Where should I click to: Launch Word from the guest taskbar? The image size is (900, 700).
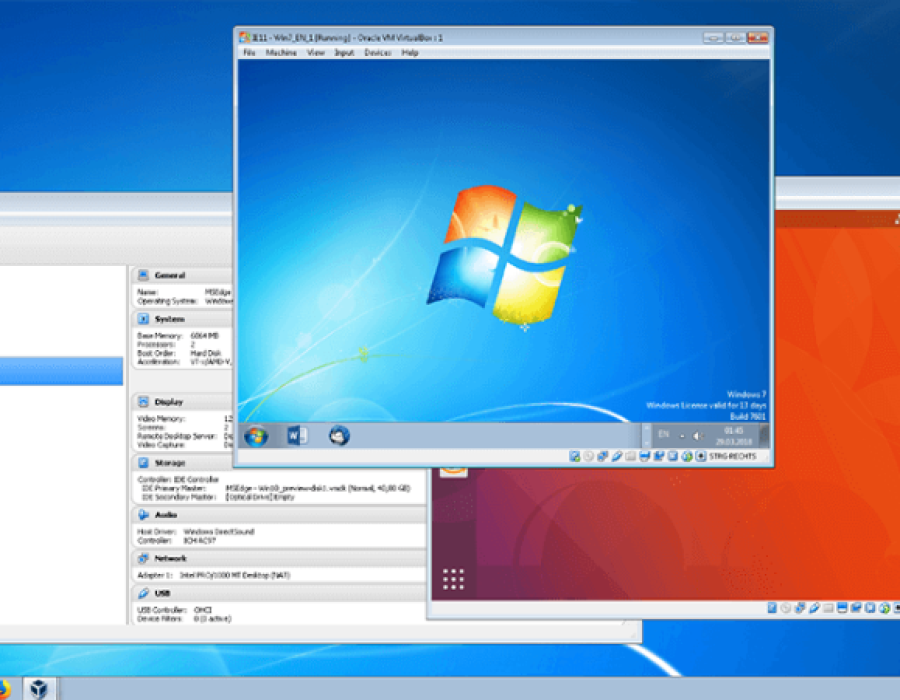pos(297,435)
